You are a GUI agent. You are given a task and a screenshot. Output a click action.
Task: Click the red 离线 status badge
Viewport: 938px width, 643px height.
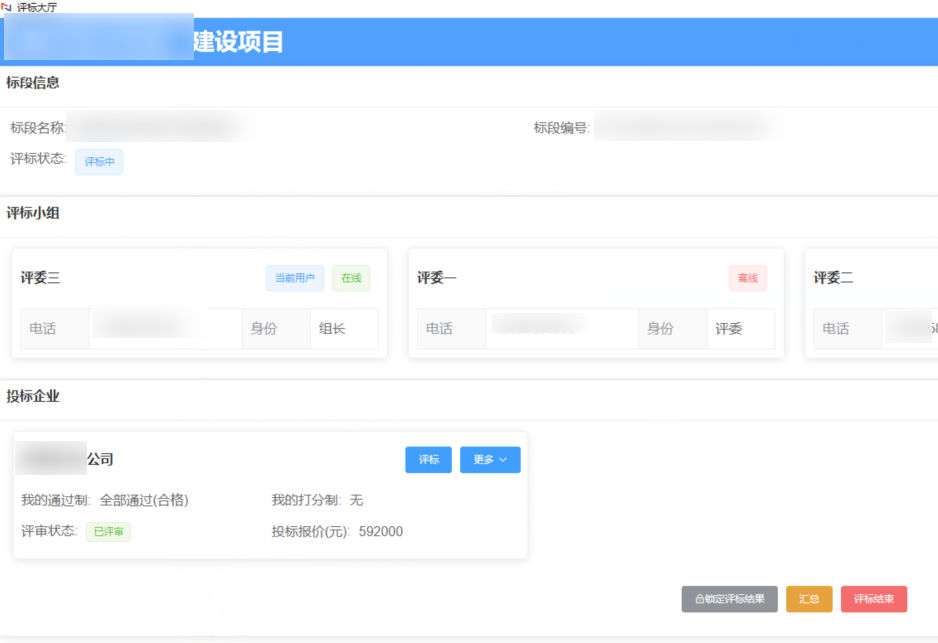click(747, 278)
